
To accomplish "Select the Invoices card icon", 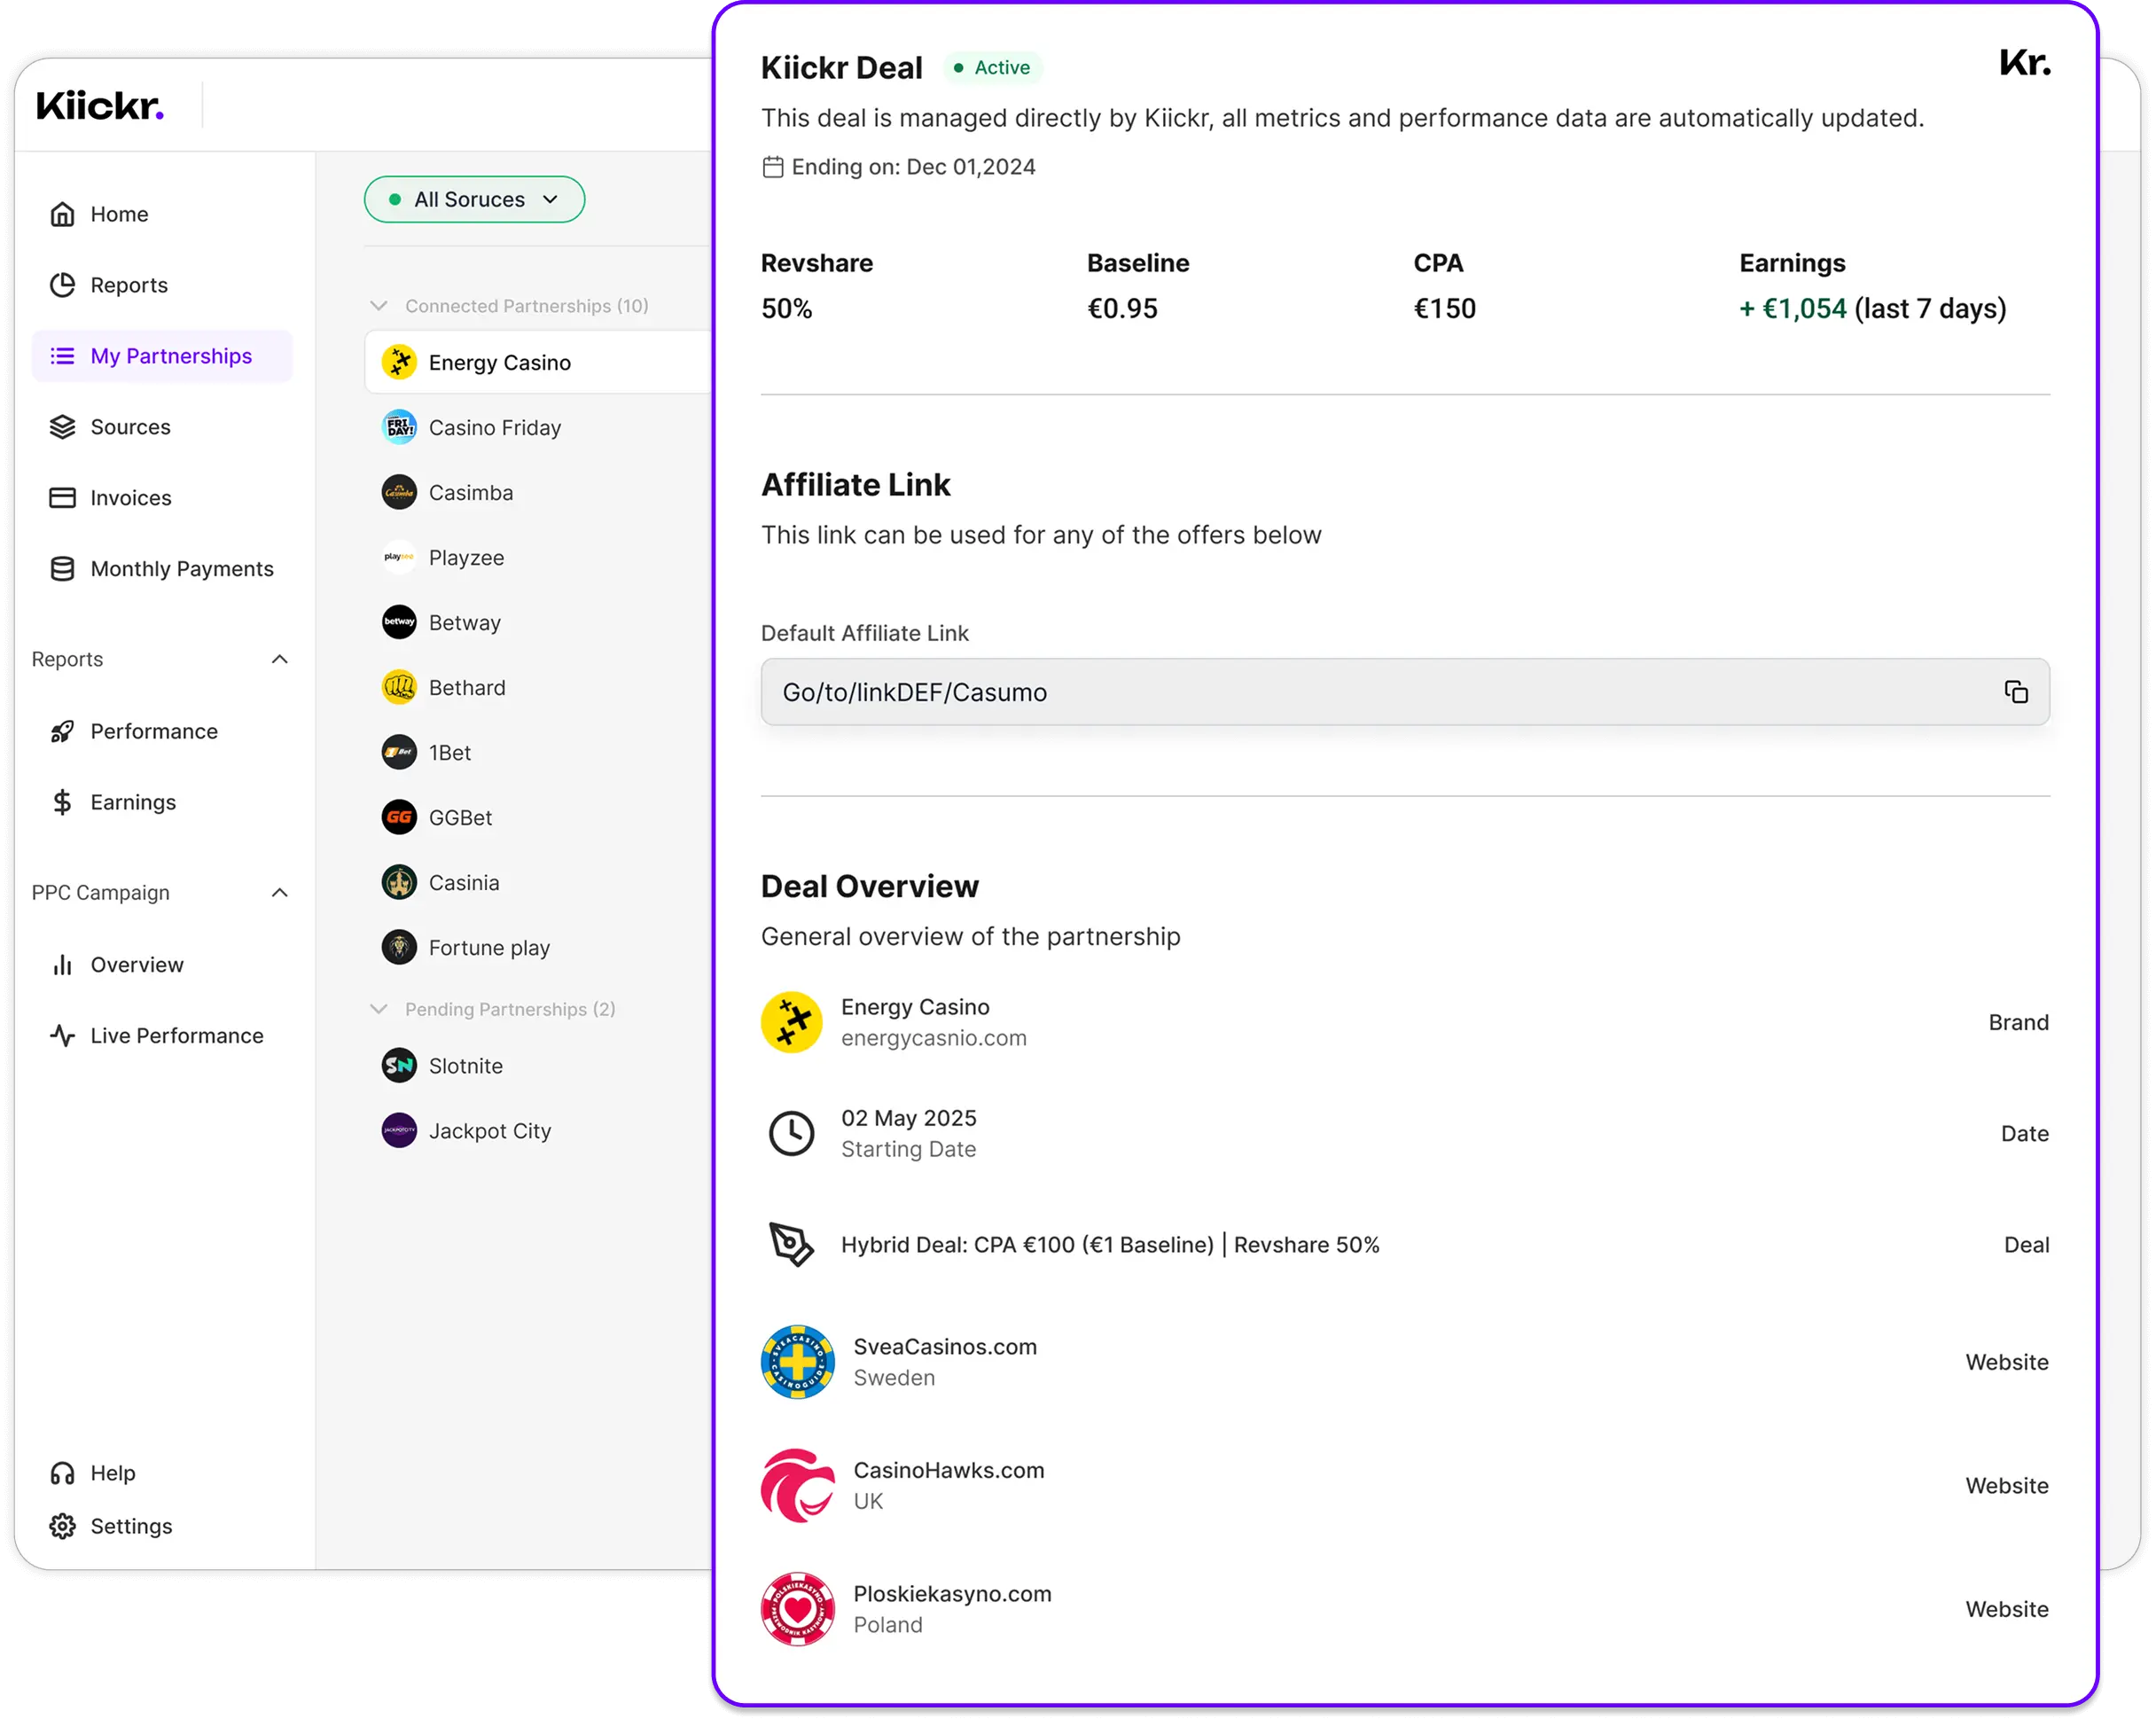I will [x=62, y=497].
